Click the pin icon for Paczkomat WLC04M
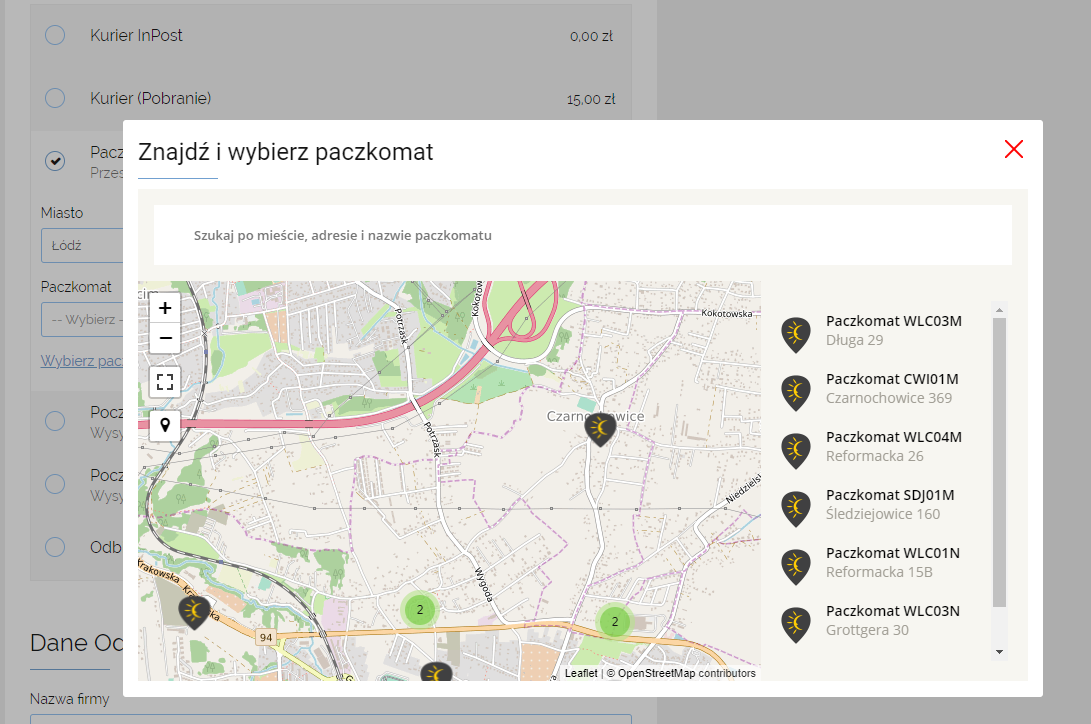Screen dimensions: 1091x724 pyautogui.click(x=796, y=451)
